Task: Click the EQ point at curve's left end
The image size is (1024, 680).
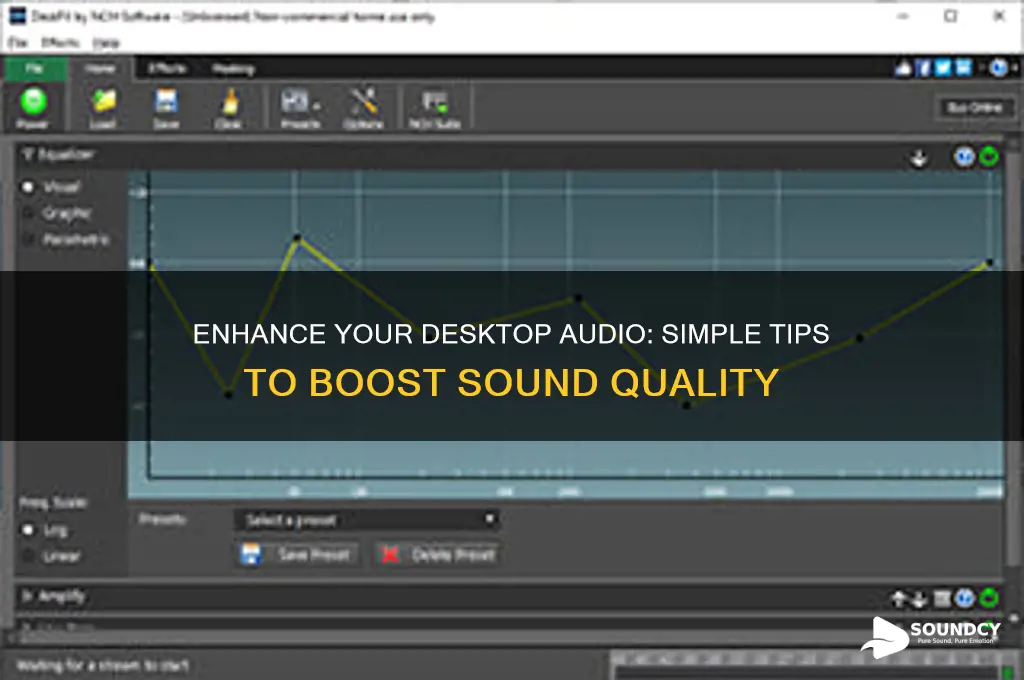Action: click(x=151, y=264)
